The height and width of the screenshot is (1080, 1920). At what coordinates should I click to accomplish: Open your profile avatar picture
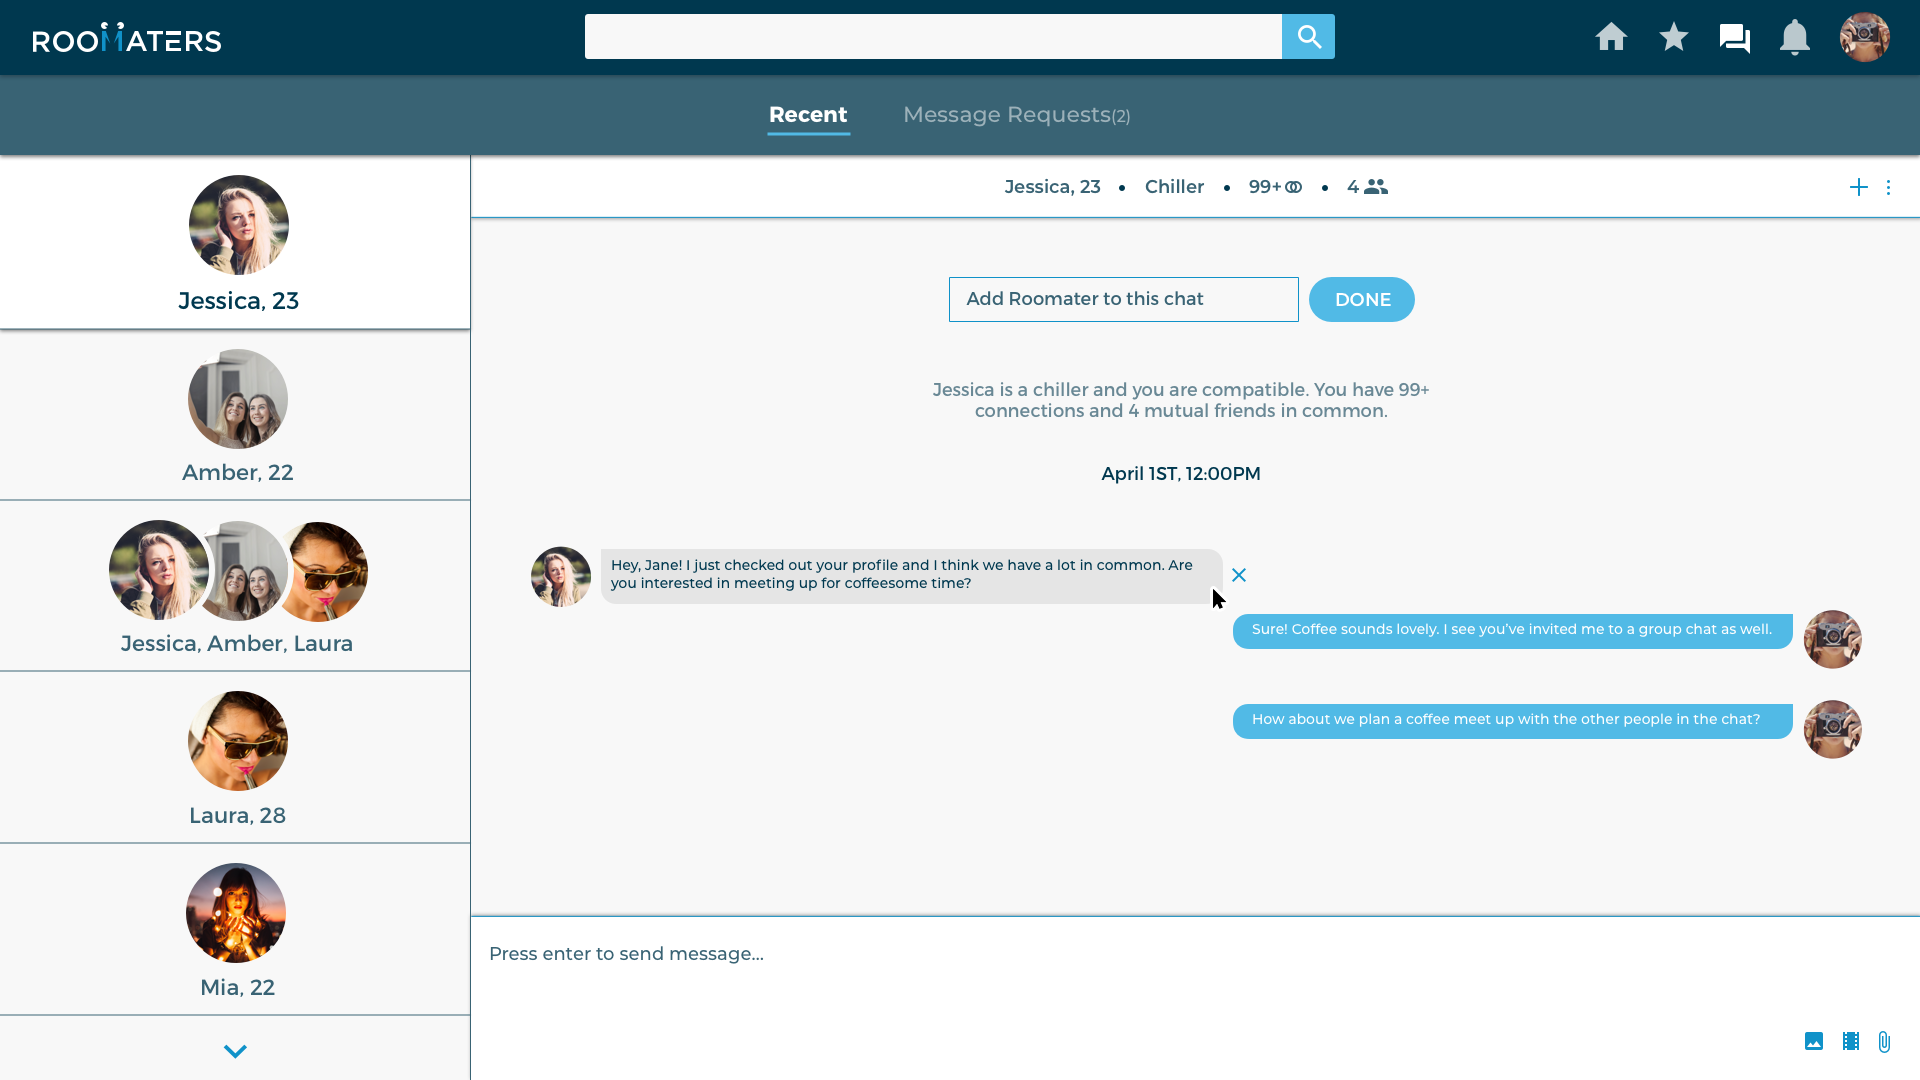point(1864,37)
